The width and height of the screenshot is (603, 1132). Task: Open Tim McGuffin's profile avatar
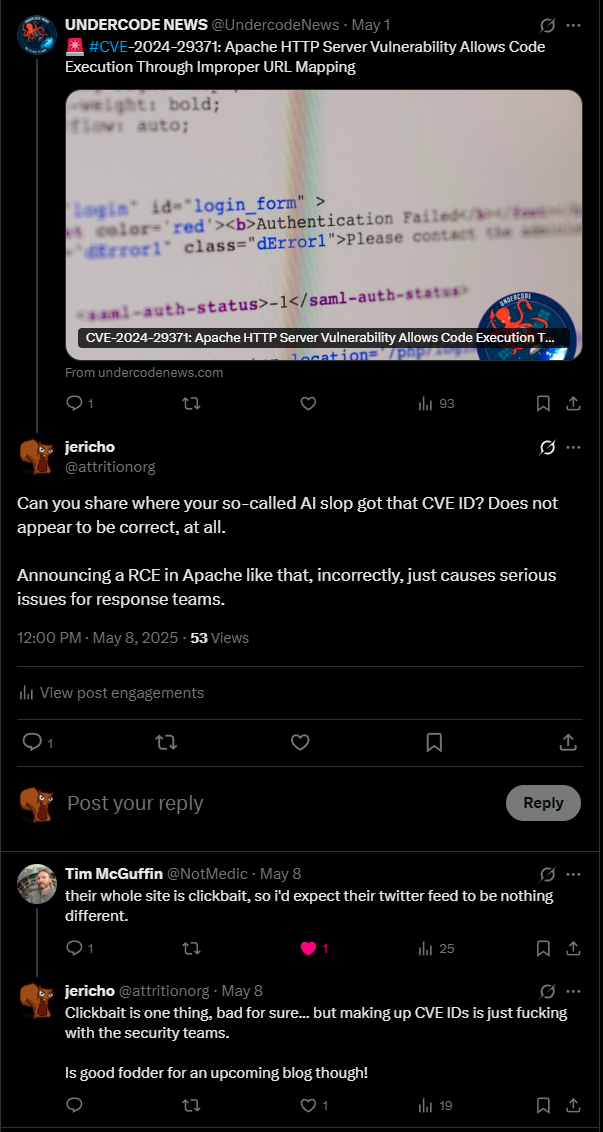pyautogui.click(x=37, y=883)
